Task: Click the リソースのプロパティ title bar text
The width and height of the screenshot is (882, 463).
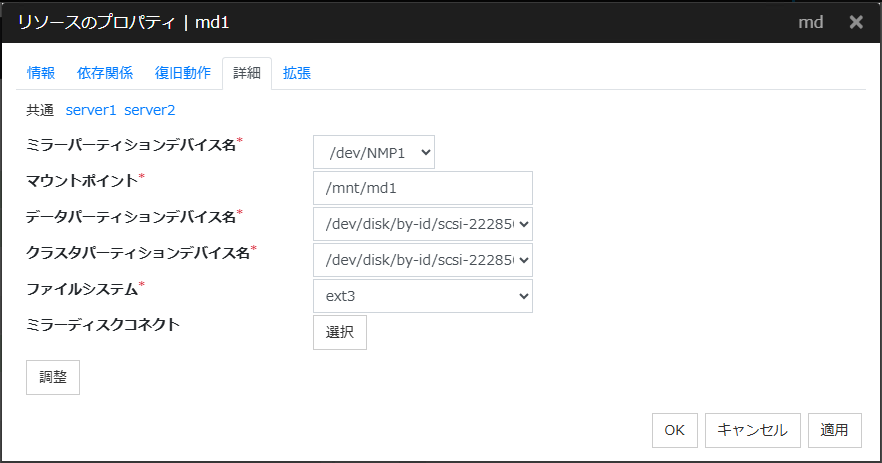Action: [x=130, y=22]
